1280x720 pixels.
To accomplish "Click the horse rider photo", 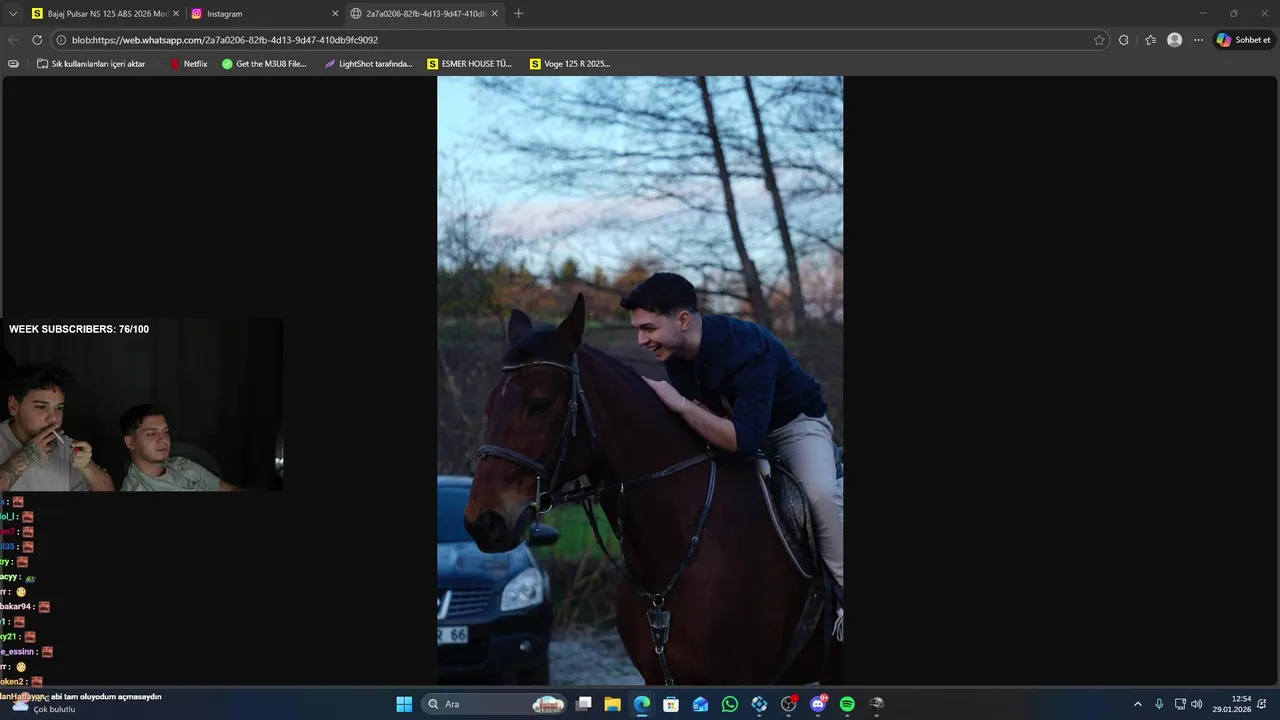I will 640,381.
